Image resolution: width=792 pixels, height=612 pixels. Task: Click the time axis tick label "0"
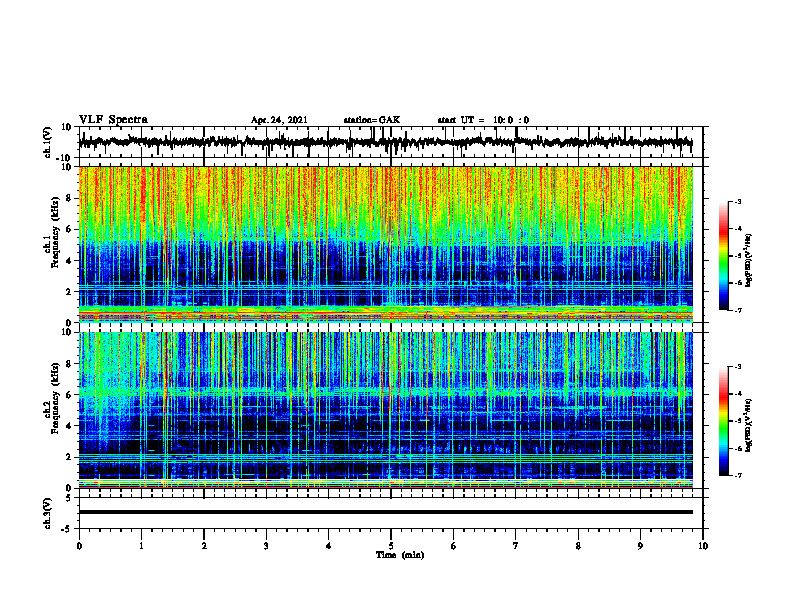79,546
